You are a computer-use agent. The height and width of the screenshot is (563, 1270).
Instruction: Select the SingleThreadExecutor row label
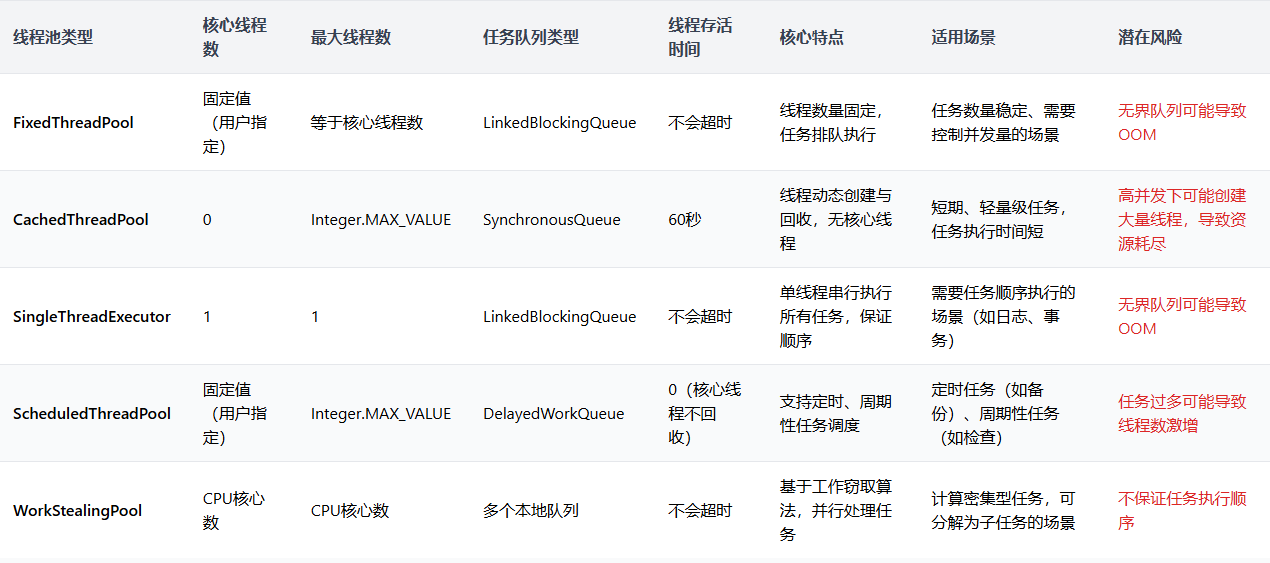pyautogui.click(x=91, y=316)
